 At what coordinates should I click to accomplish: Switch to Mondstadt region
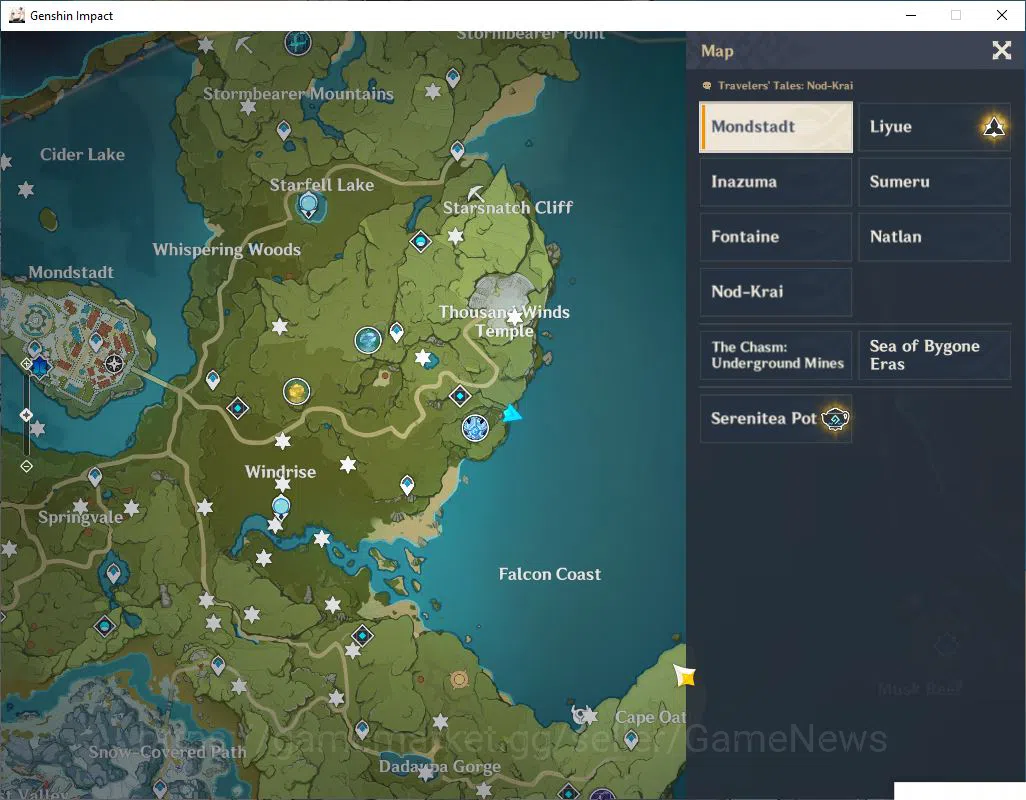point(776,127)
